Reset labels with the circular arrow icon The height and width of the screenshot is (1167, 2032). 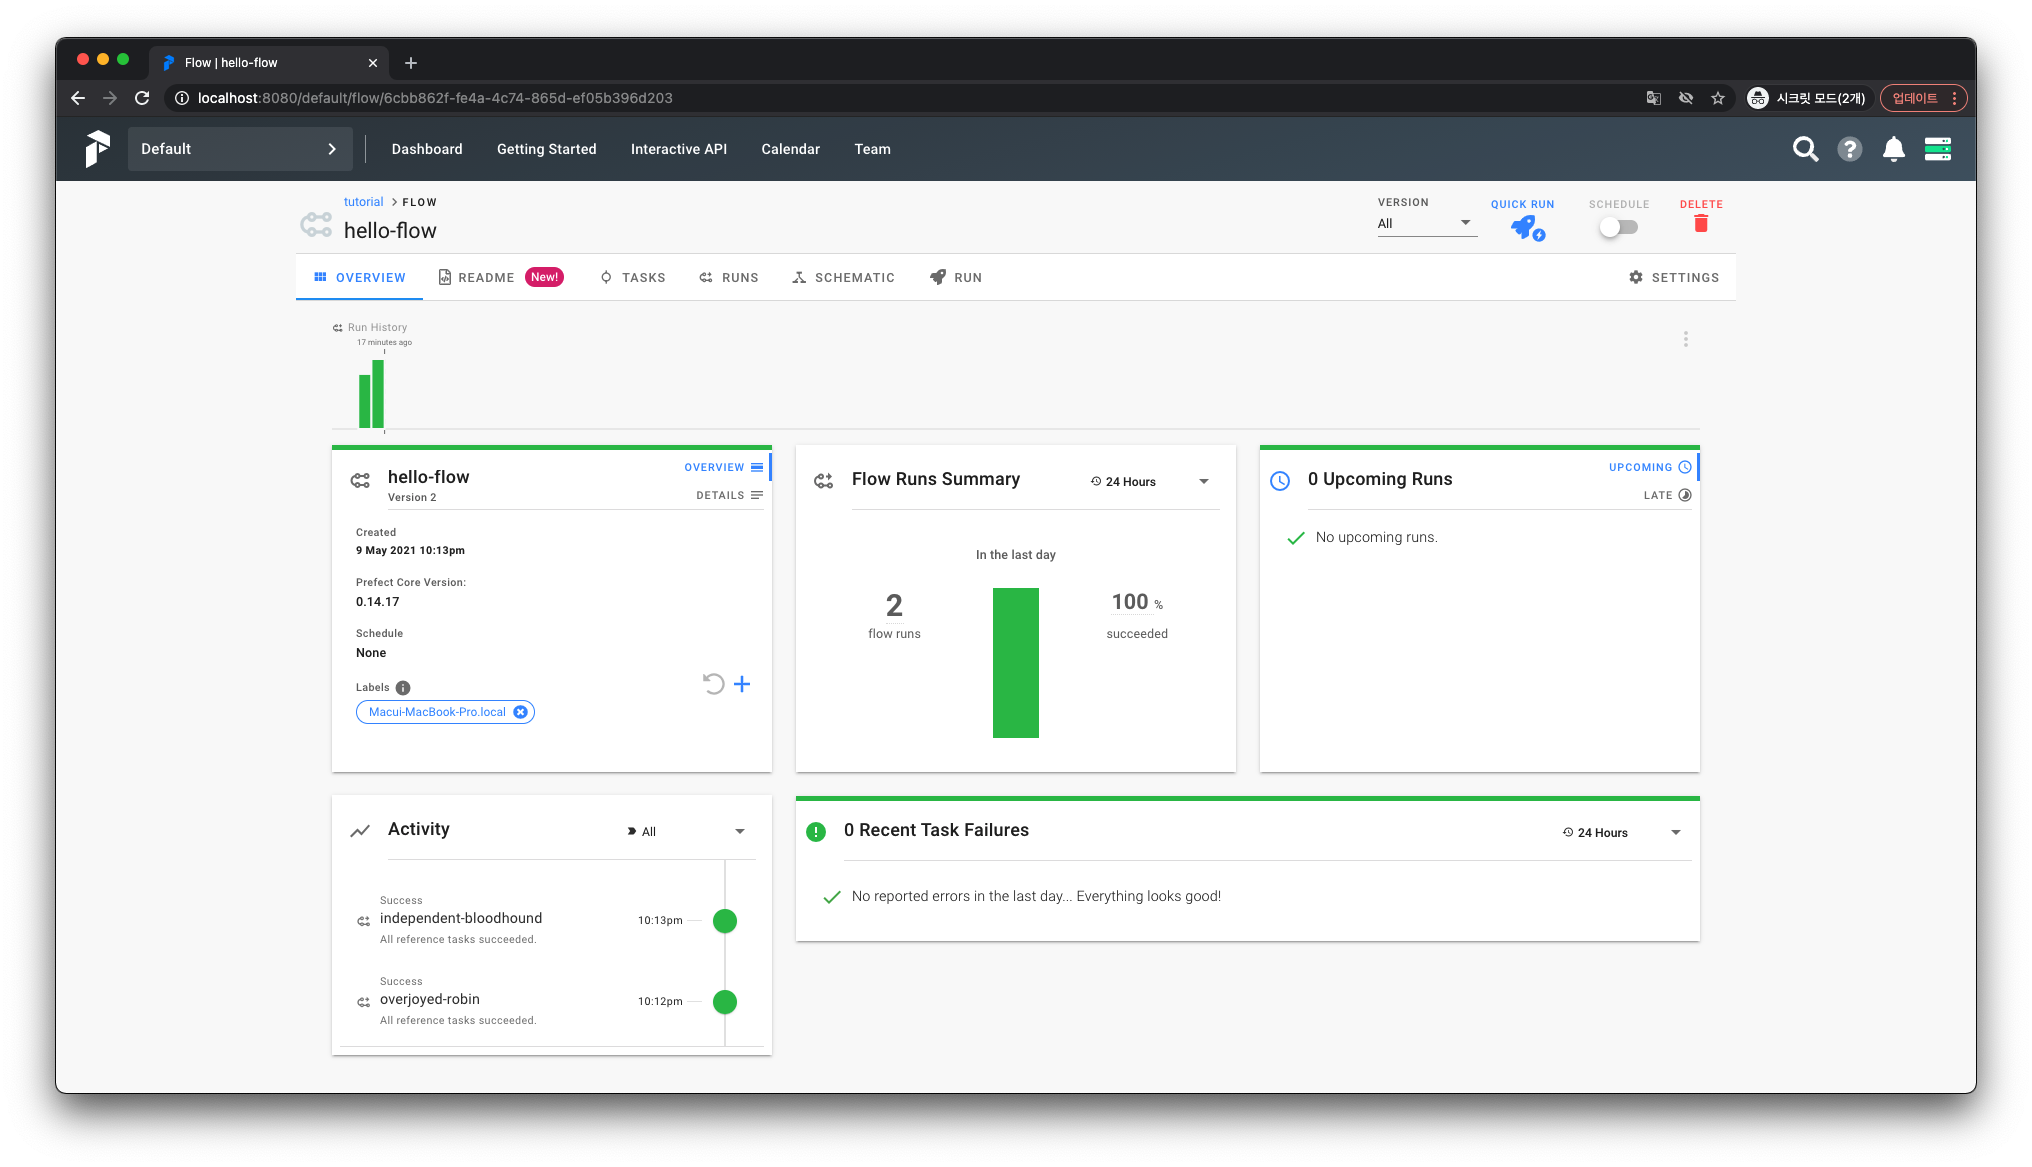[713, 684]
